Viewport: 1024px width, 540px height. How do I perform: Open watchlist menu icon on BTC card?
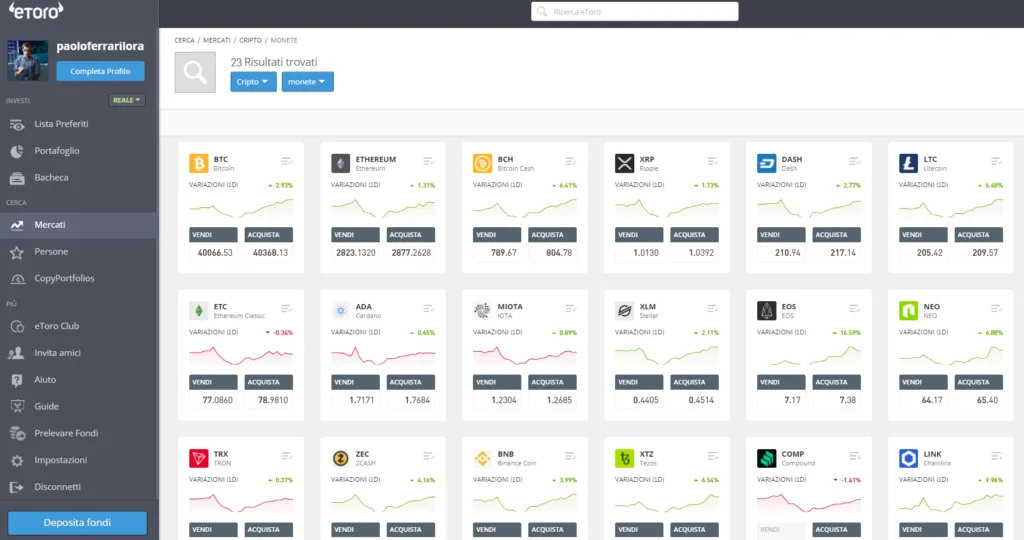tap(287, 161)
